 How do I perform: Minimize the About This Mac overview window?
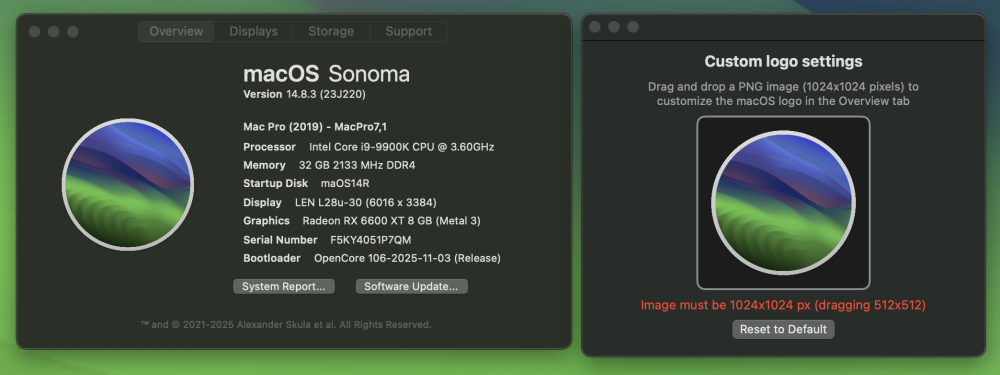pos(54,31)
